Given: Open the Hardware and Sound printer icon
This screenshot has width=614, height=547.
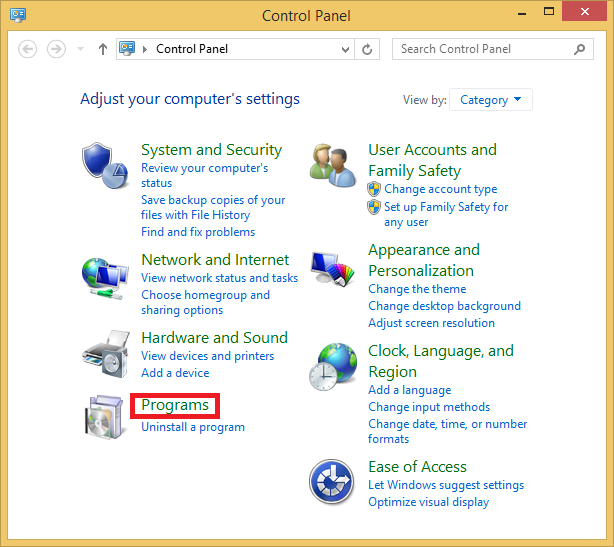Looking at the screenshot, I should [x=105, y=354].
